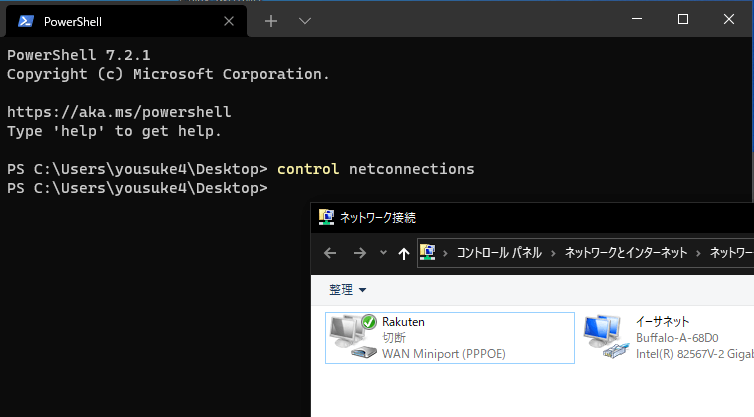
Task: Close the terminal window
Action: click(729, 19)
